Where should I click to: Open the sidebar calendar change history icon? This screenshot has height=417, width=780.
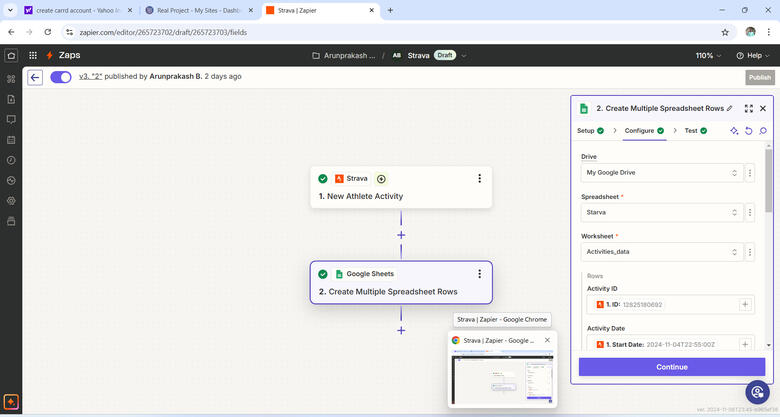11,140
